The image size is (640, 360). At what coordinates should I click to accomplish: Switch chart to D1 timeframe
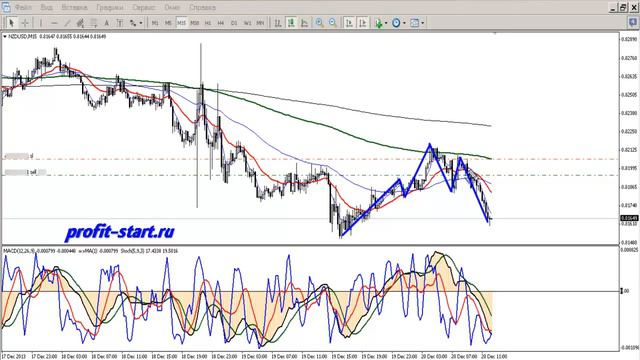234,23
